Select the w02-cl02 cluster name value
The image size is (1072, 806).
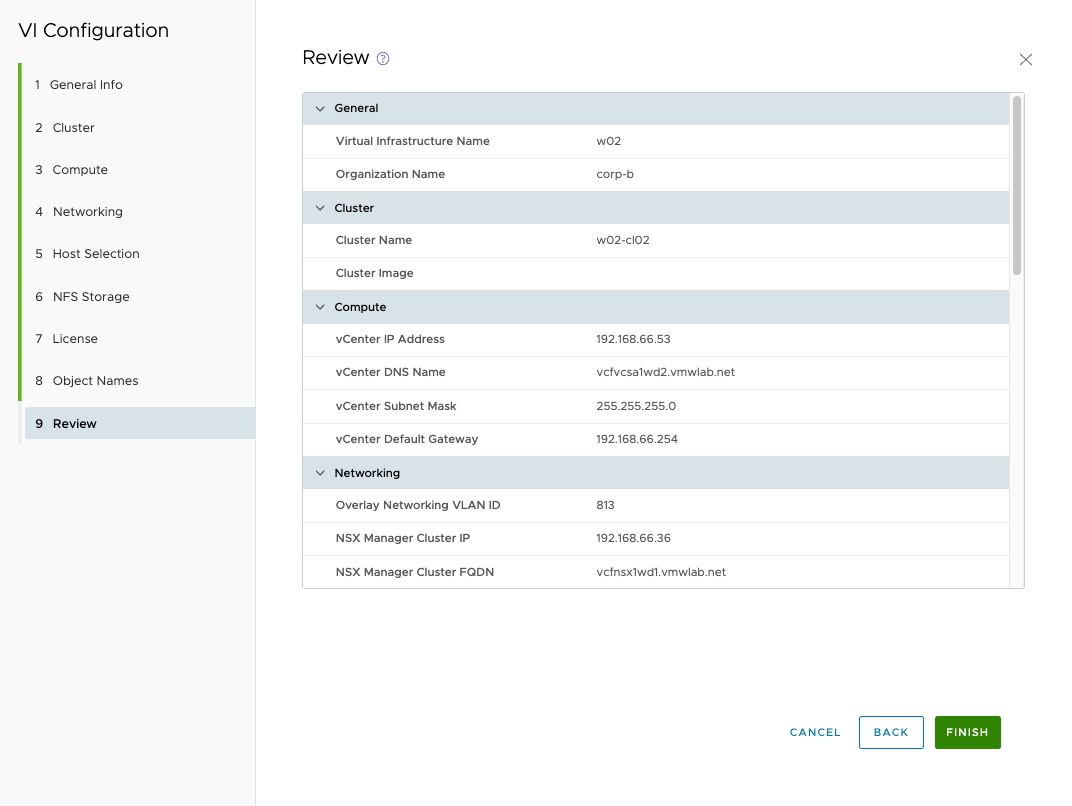[x=623, y=241]
